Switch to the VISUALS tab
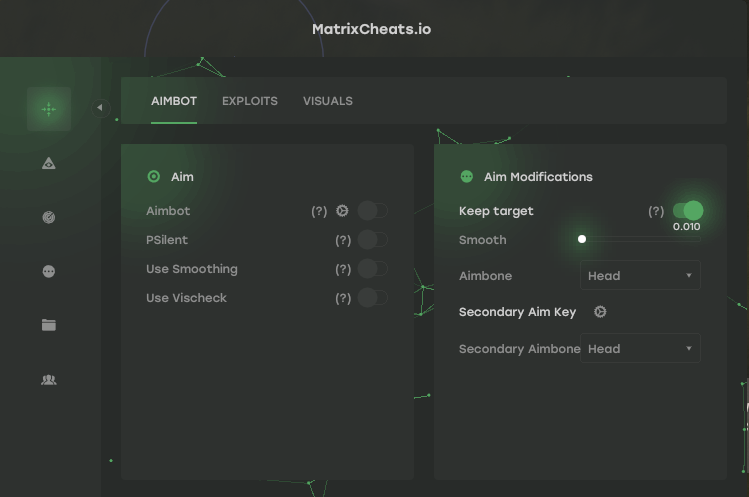The width and height of the screenshot is (749, 497). [x=328, y=101]
